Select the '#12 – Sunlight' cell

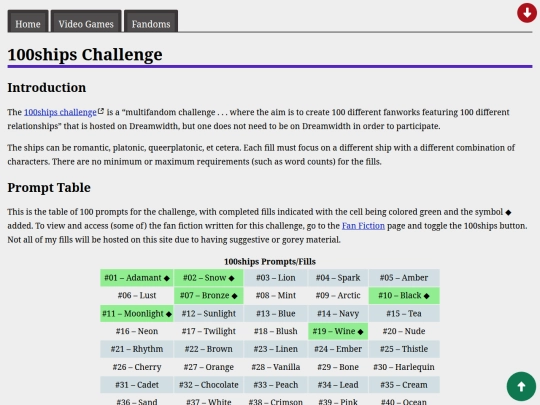pyautogui.click(x=208, y=313)
